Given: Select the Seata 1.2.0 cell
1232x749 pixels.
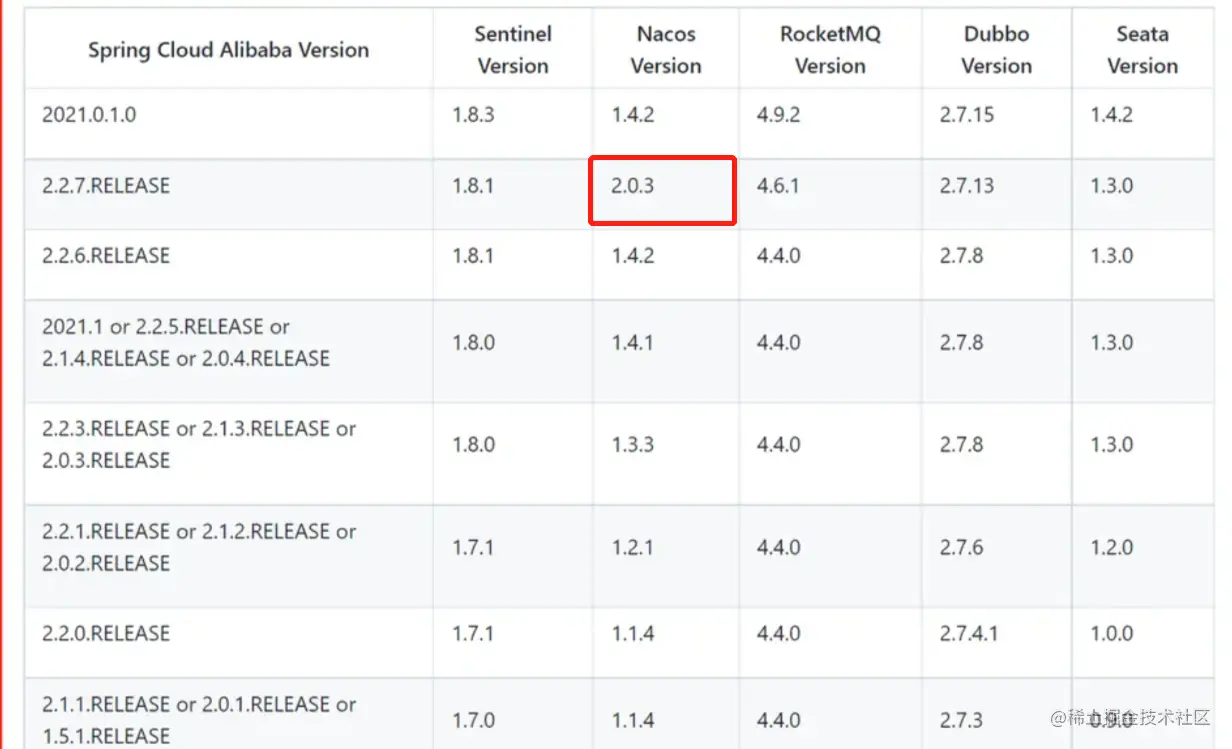Looking at the screenshot, I should (1142, 556).
